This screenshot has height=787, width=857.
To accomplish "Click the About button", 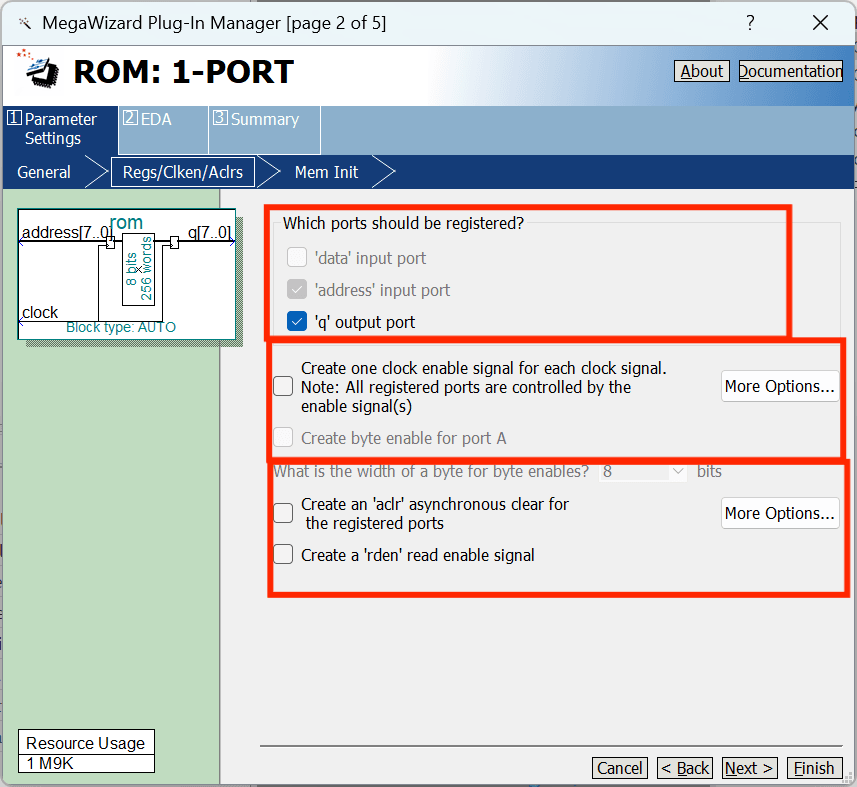I will pyautogui.click(x=701, y=71).
